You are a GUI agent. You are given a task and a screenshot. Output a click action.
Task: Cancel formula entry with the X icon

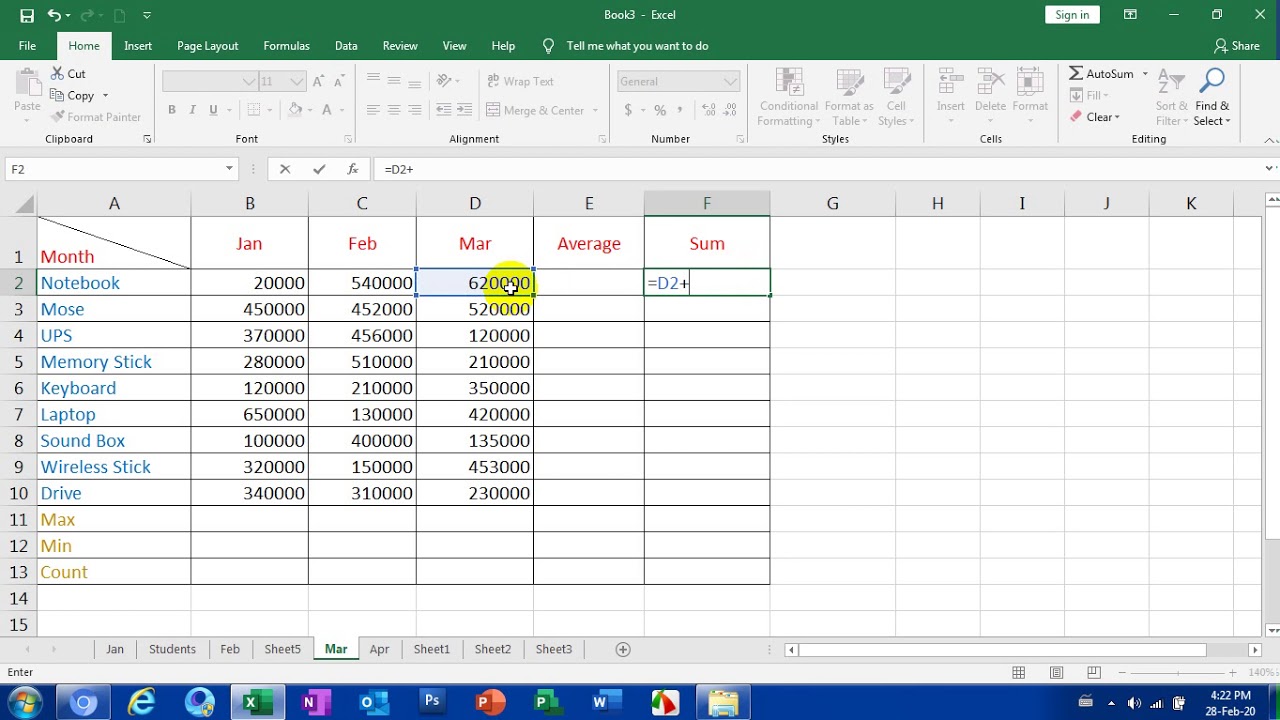pyautogui.click(x=285, y=169)
